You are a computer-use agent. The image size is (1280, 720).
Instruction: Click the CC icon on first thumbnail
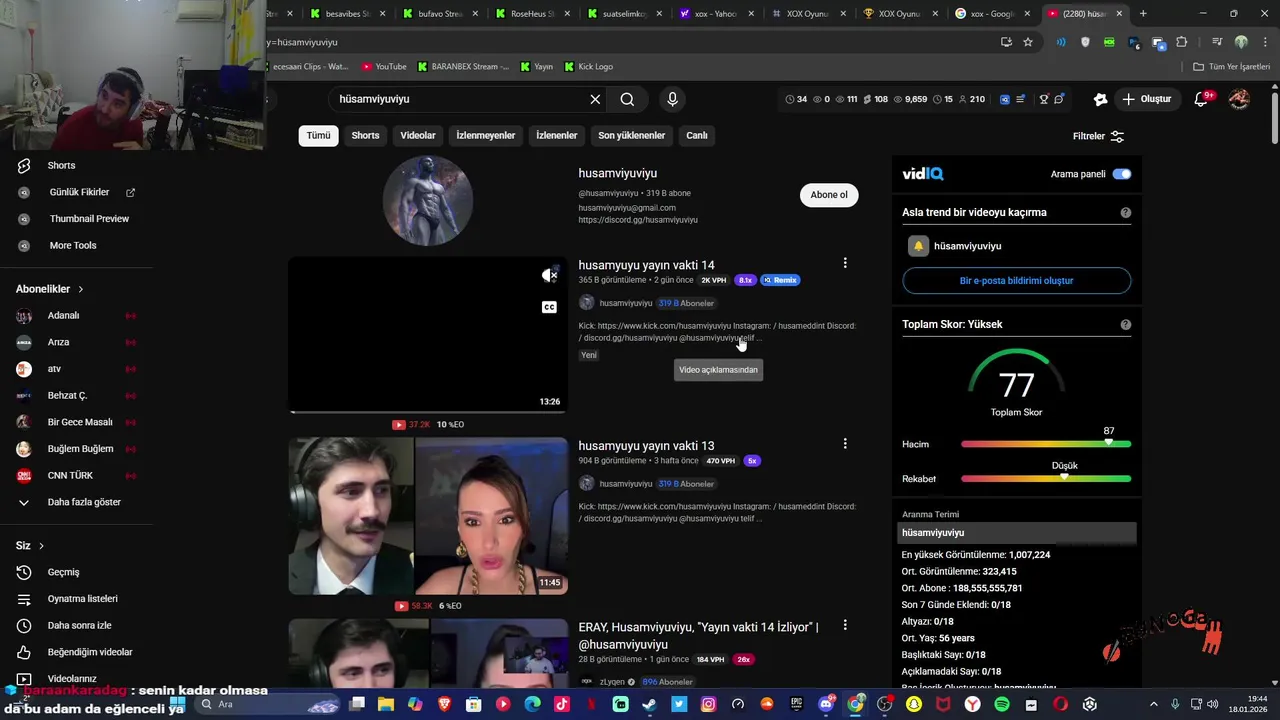tap(549, 307)
